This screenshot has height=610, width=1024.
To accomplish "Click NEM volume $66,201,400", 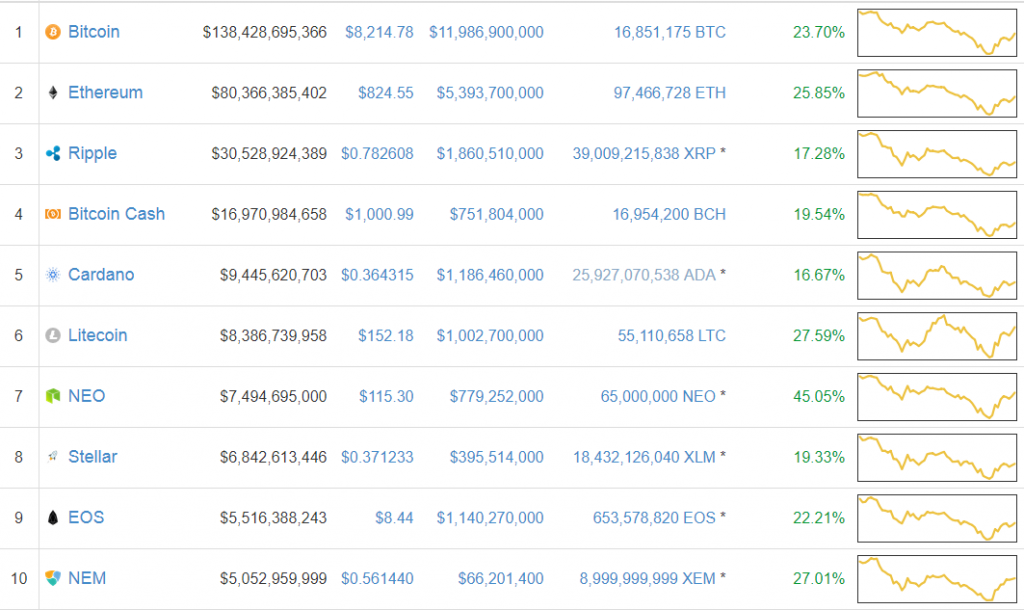I will tap(500, 579).
